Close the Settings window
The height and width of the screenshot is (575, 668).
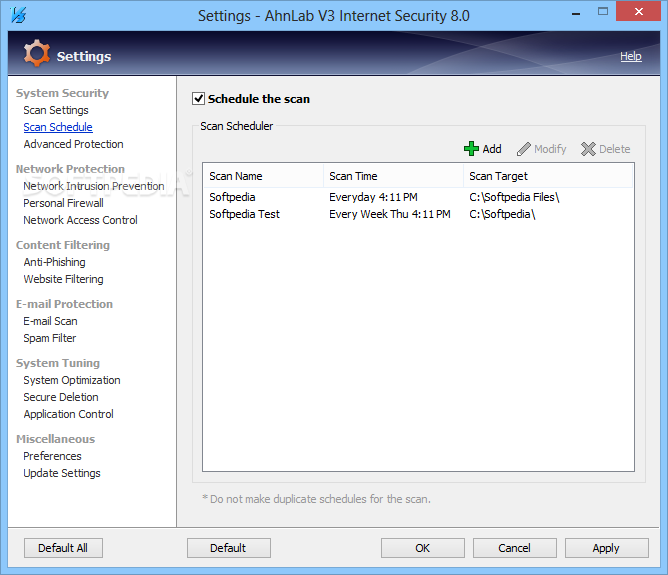[x=638, y=12]
